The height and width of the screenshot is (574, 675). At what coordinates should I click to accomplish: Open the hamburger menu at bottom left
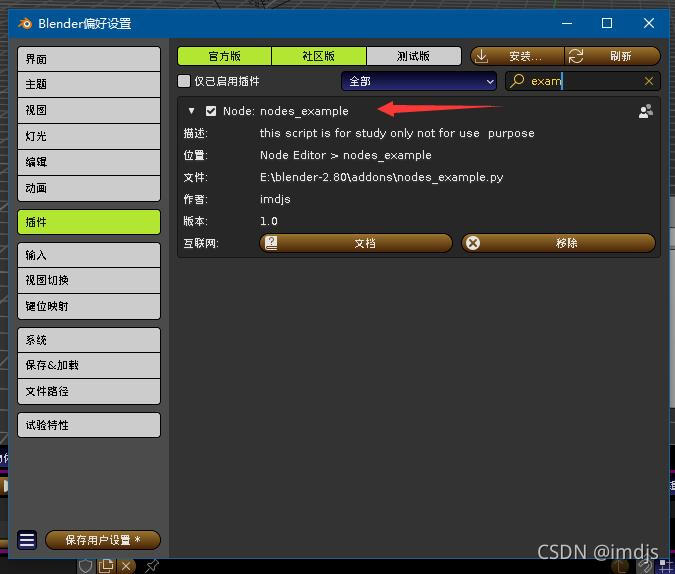click(x=27, y=540)
